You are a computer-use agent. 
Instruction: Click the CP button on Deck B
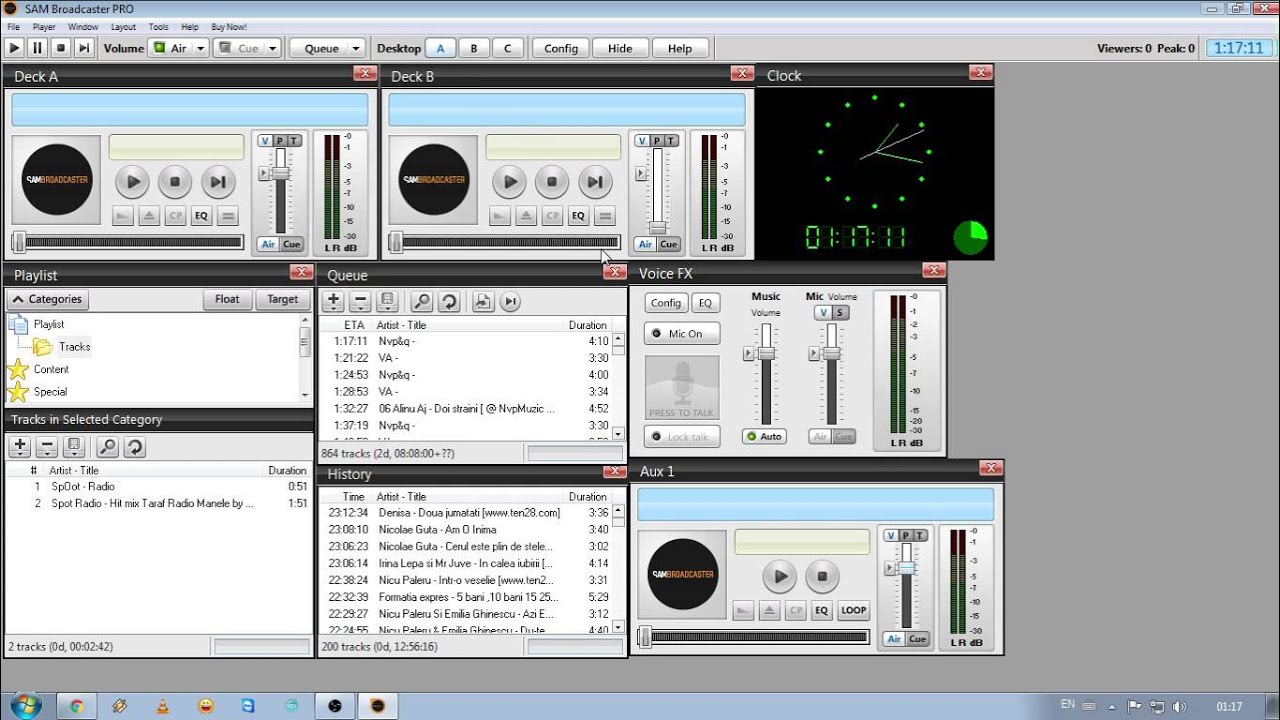[x=552, y=215]
